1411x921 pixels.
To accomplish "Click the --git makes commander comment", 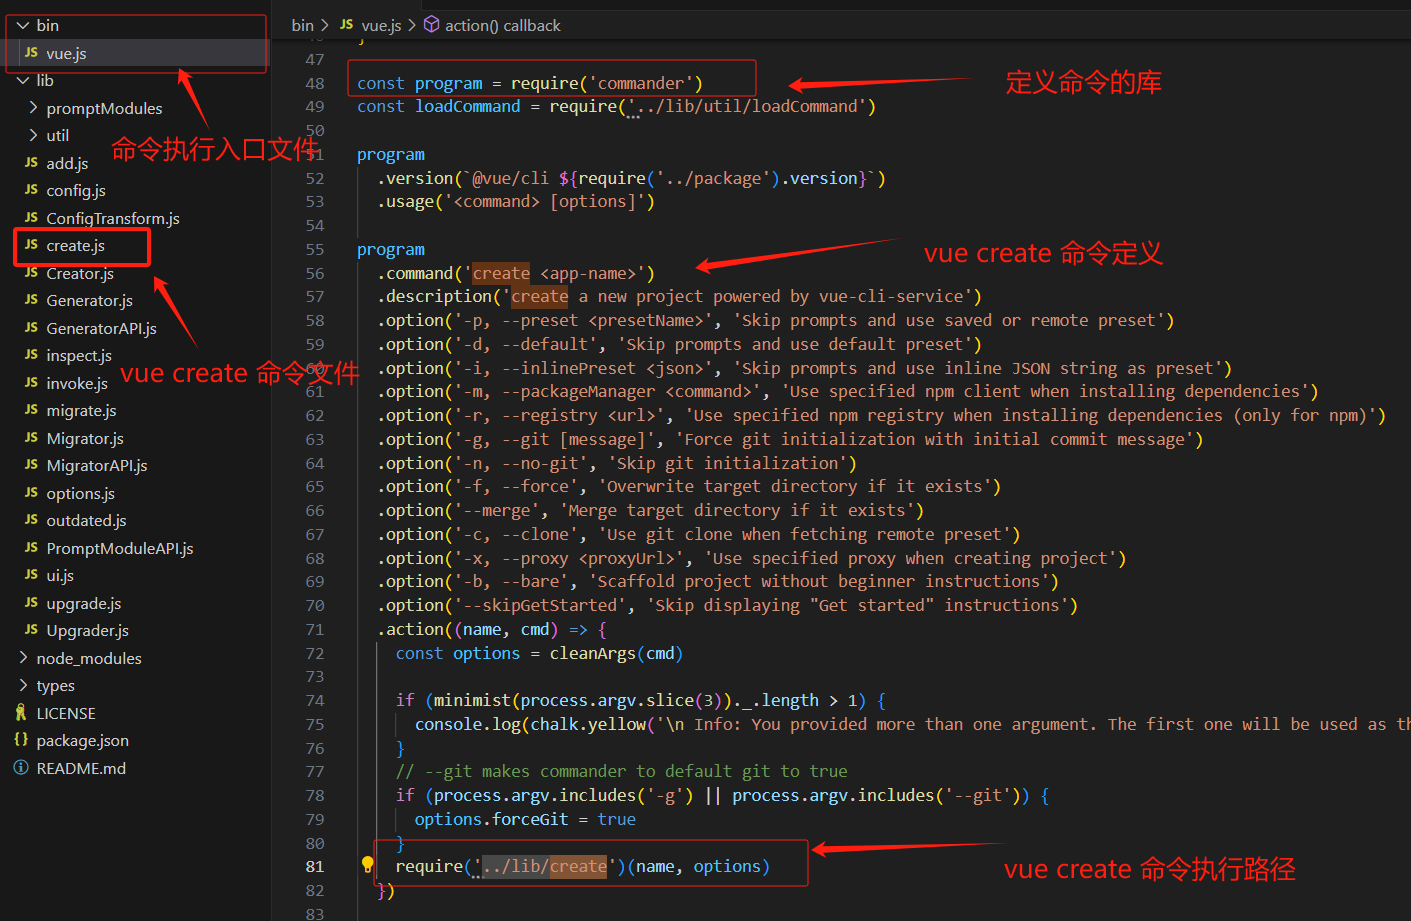I will point(621,771).
